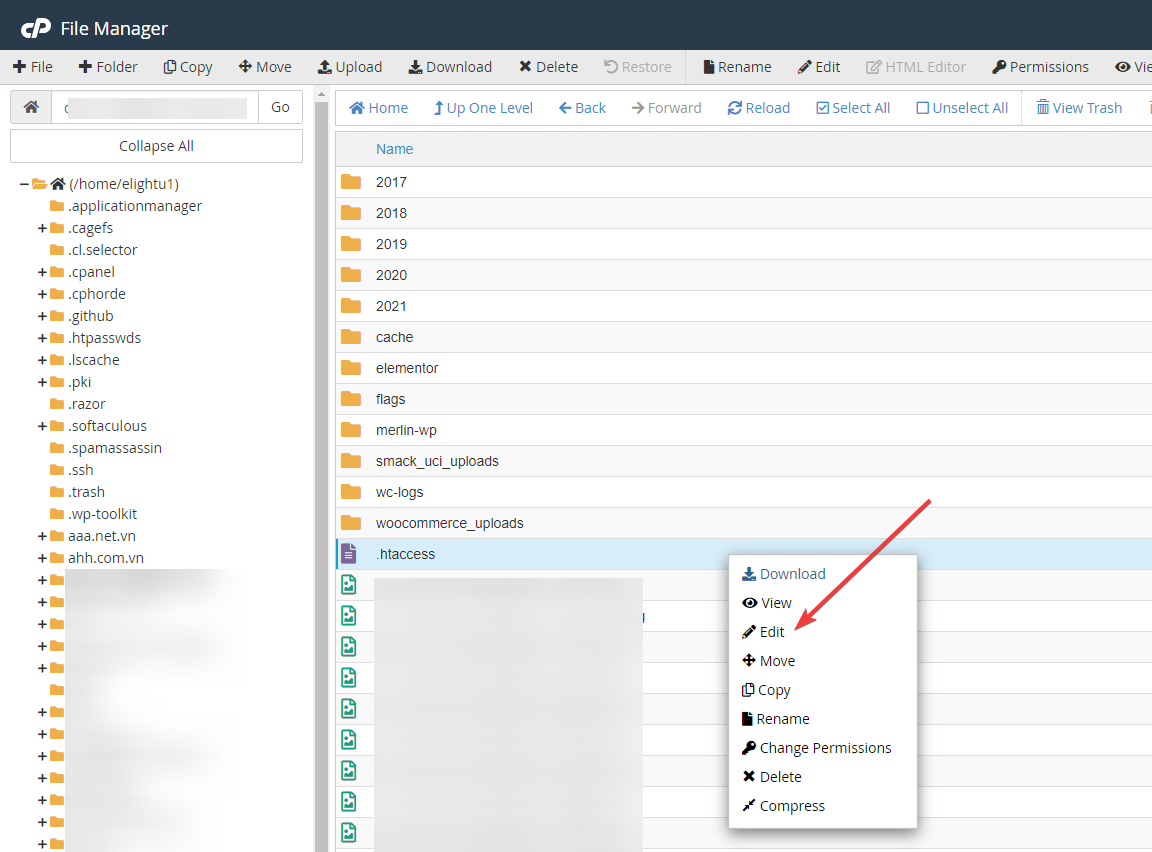1152x852 pixels.
Task: Expand the .cagefs folder in tree
Action: (x=43, y=228)
